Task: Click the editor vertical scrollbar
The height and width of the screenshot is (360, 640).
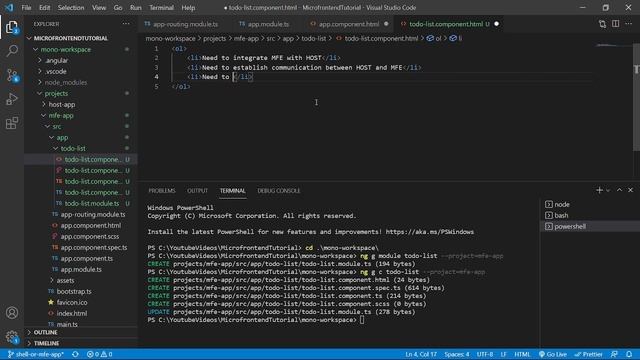Action: click(636, 96)
